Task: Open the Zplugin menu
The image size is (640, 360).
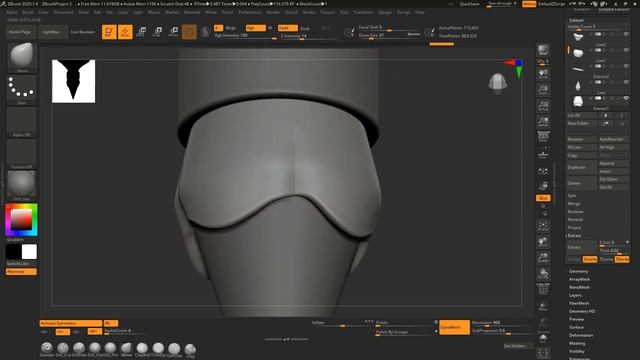Action: [x=385, y=12]
